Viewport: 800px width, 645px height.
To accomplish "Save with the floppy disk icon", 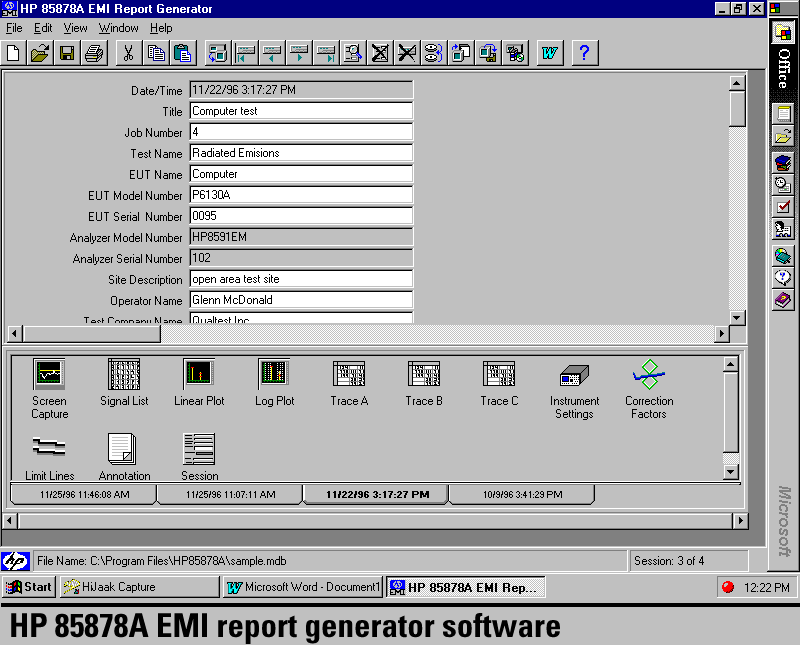I will point(67,53).
